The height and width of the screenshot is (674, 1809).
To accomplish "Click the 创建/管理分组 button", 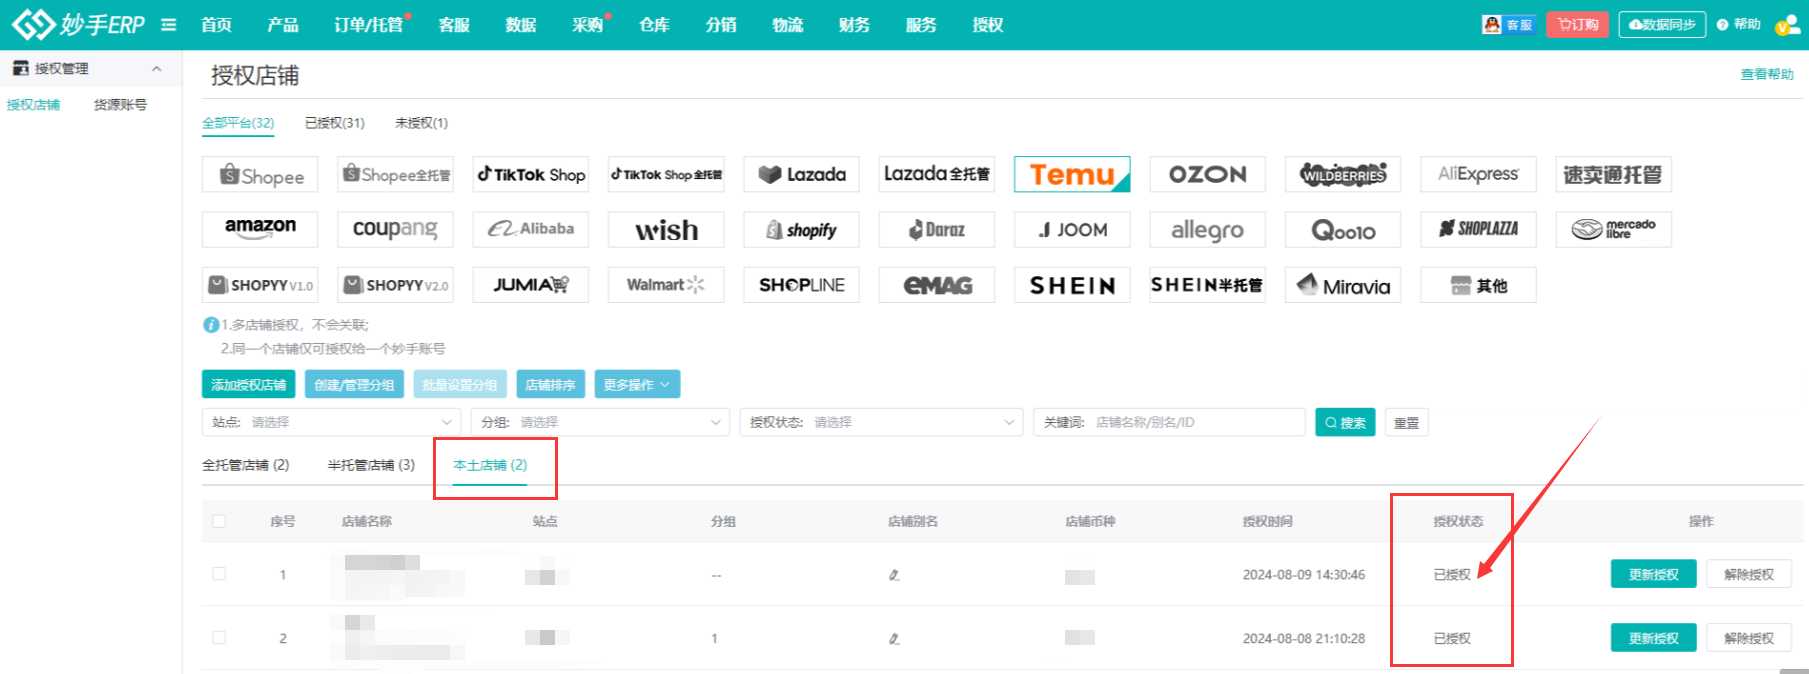I will pos(354,385).
